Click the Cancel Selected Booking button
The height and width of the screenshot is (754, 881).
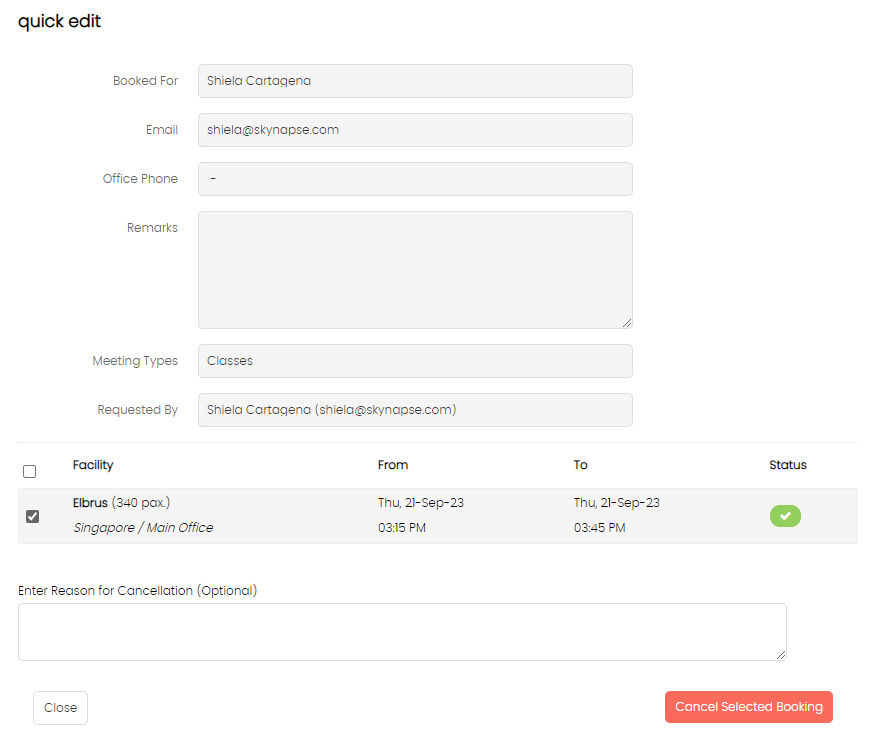pos(748,707)
